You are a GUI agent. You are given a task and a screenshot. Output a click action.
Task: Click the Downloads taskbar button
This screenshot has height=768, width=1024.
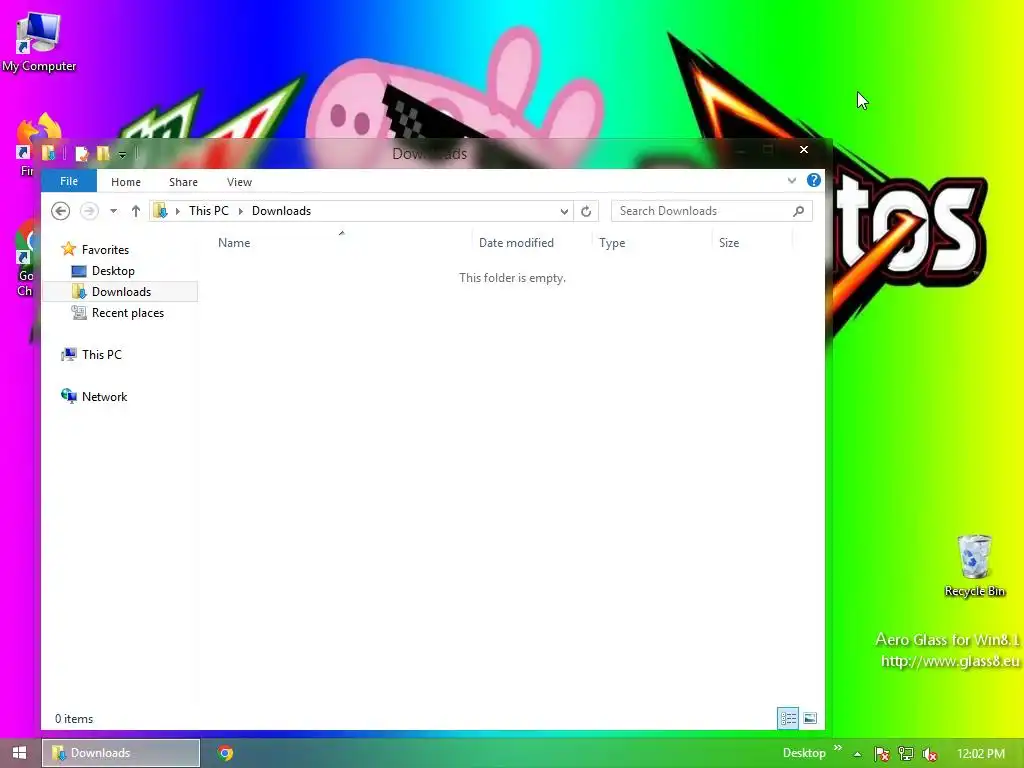[x=121, y=753]
